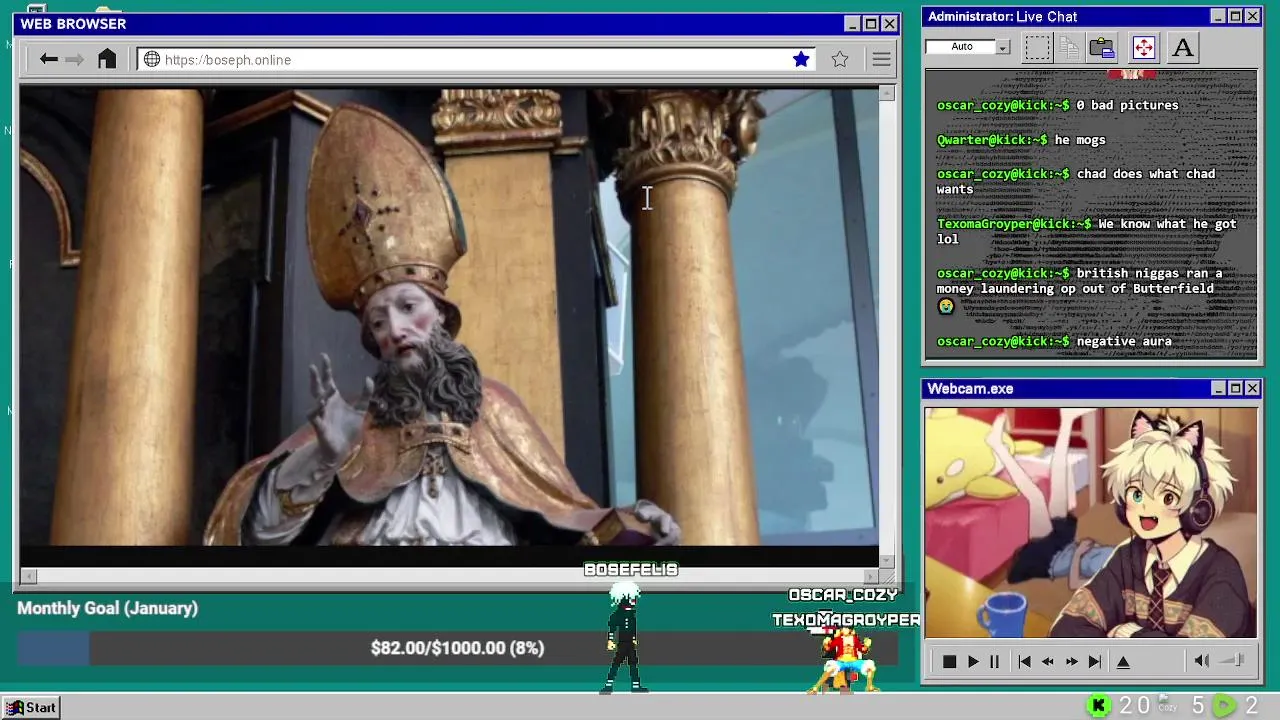Image resolution: width=1280 pixels, height=720 pixels.
Task: Close the Webcam.exe window
Action: point(1252,389)
